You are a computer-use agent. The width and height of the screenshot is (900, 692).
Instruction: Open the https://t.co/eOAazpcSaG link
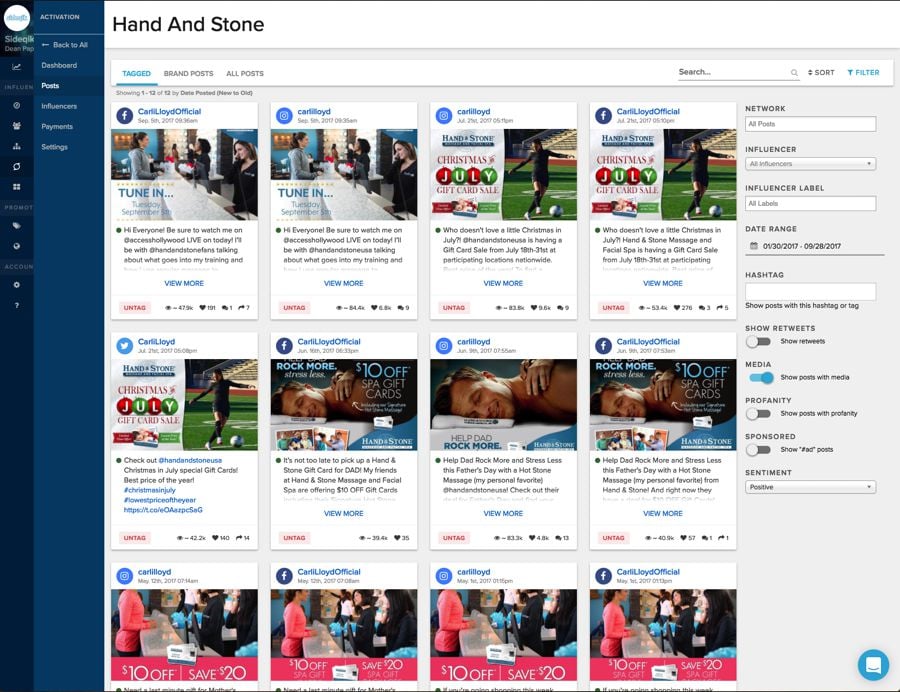point(163,510)
